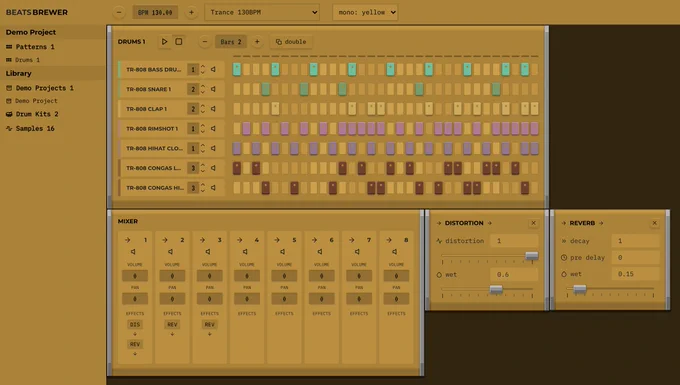680x385 pixels.
Task: Mute mixer channel 2
Action: pyautogui.click(x=171, y=251)
